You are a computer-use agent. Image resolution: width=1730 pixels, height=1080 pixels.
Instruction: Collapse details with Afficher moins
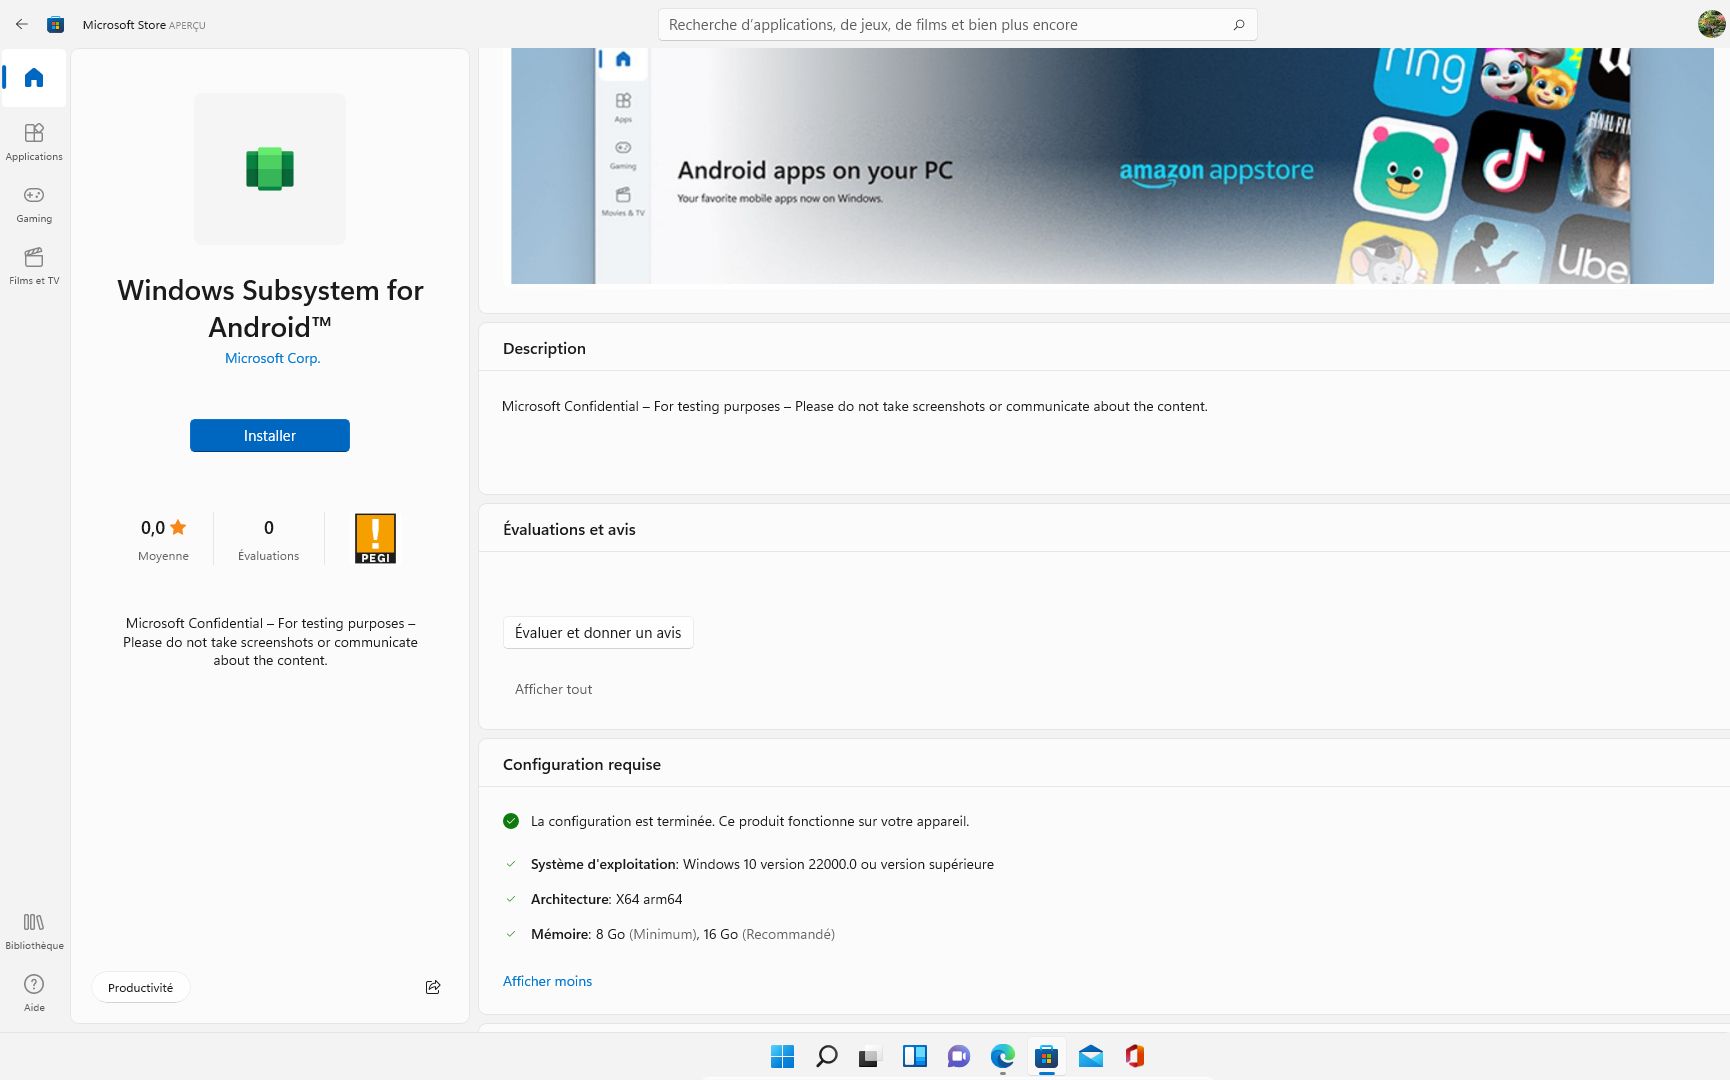point(547,981)
